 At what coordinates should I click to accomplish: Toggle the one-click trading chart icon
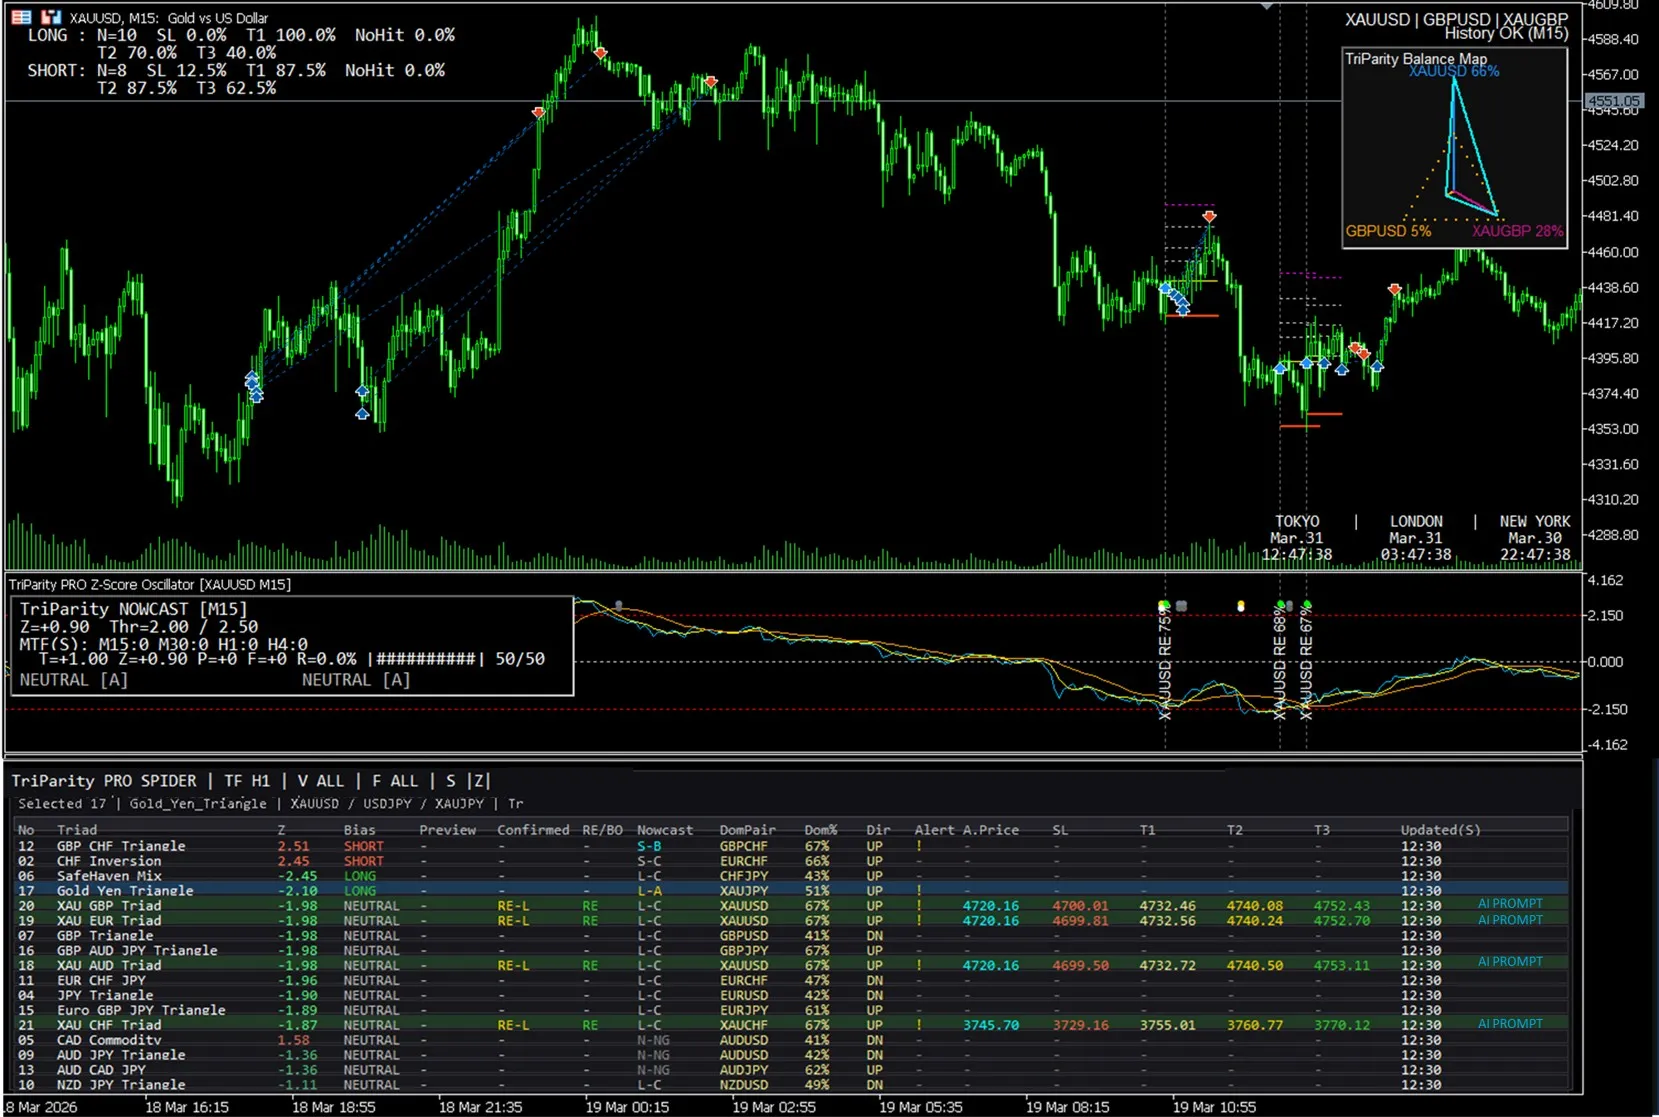(51, 17)
